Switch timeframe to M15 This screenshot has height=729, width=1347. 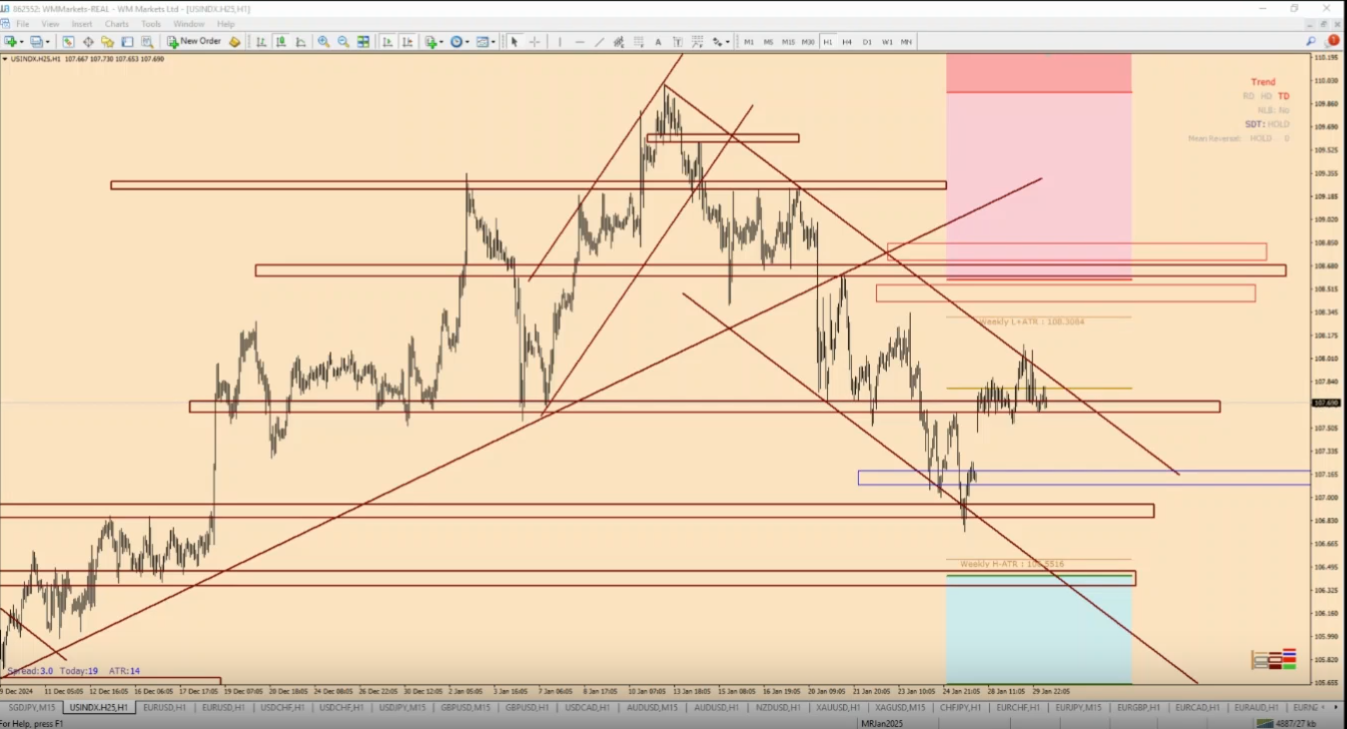click(x=788, y=42)
